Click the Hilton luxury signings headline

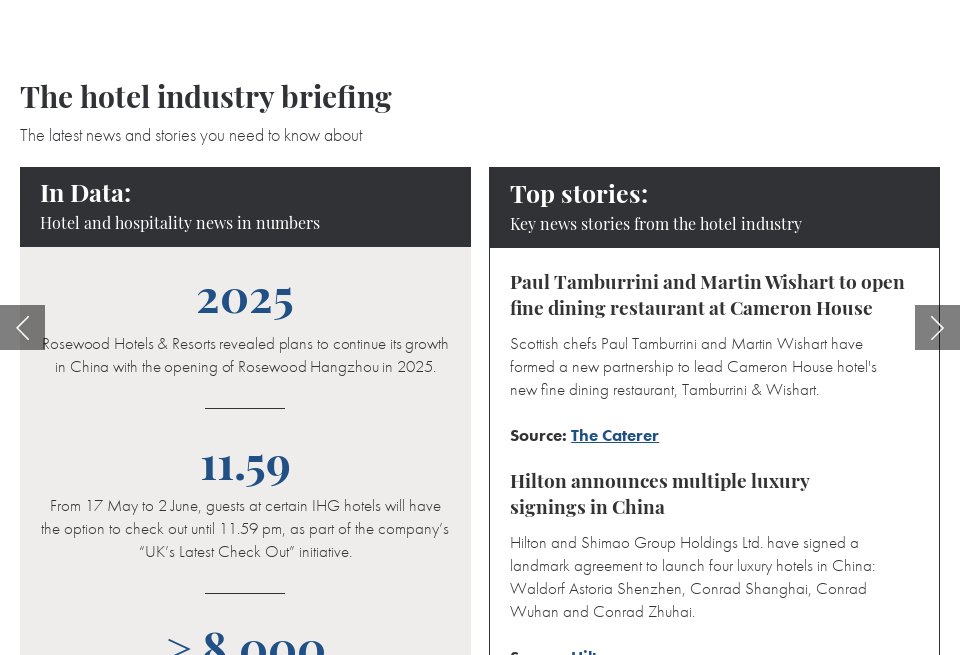pyautogui.click(x=660, y=493)
